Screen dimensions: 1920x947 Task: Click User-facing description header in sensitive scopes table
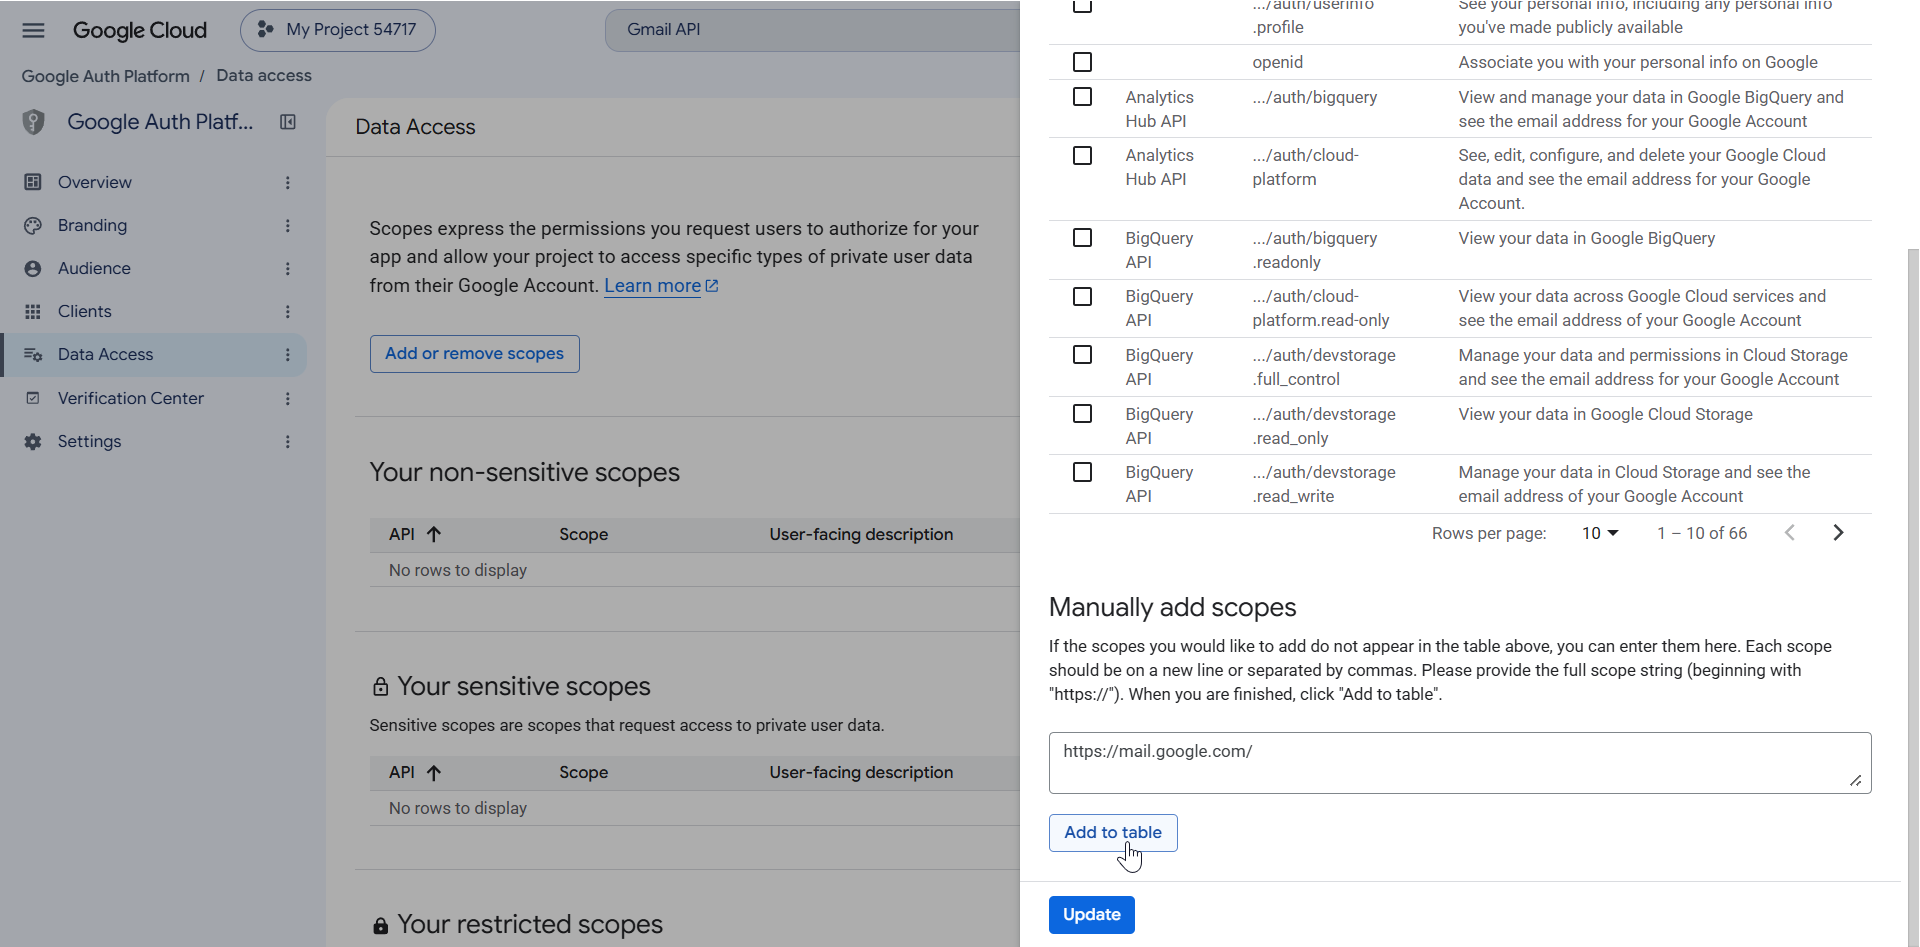pyautogui.click(x=861, y=772)
